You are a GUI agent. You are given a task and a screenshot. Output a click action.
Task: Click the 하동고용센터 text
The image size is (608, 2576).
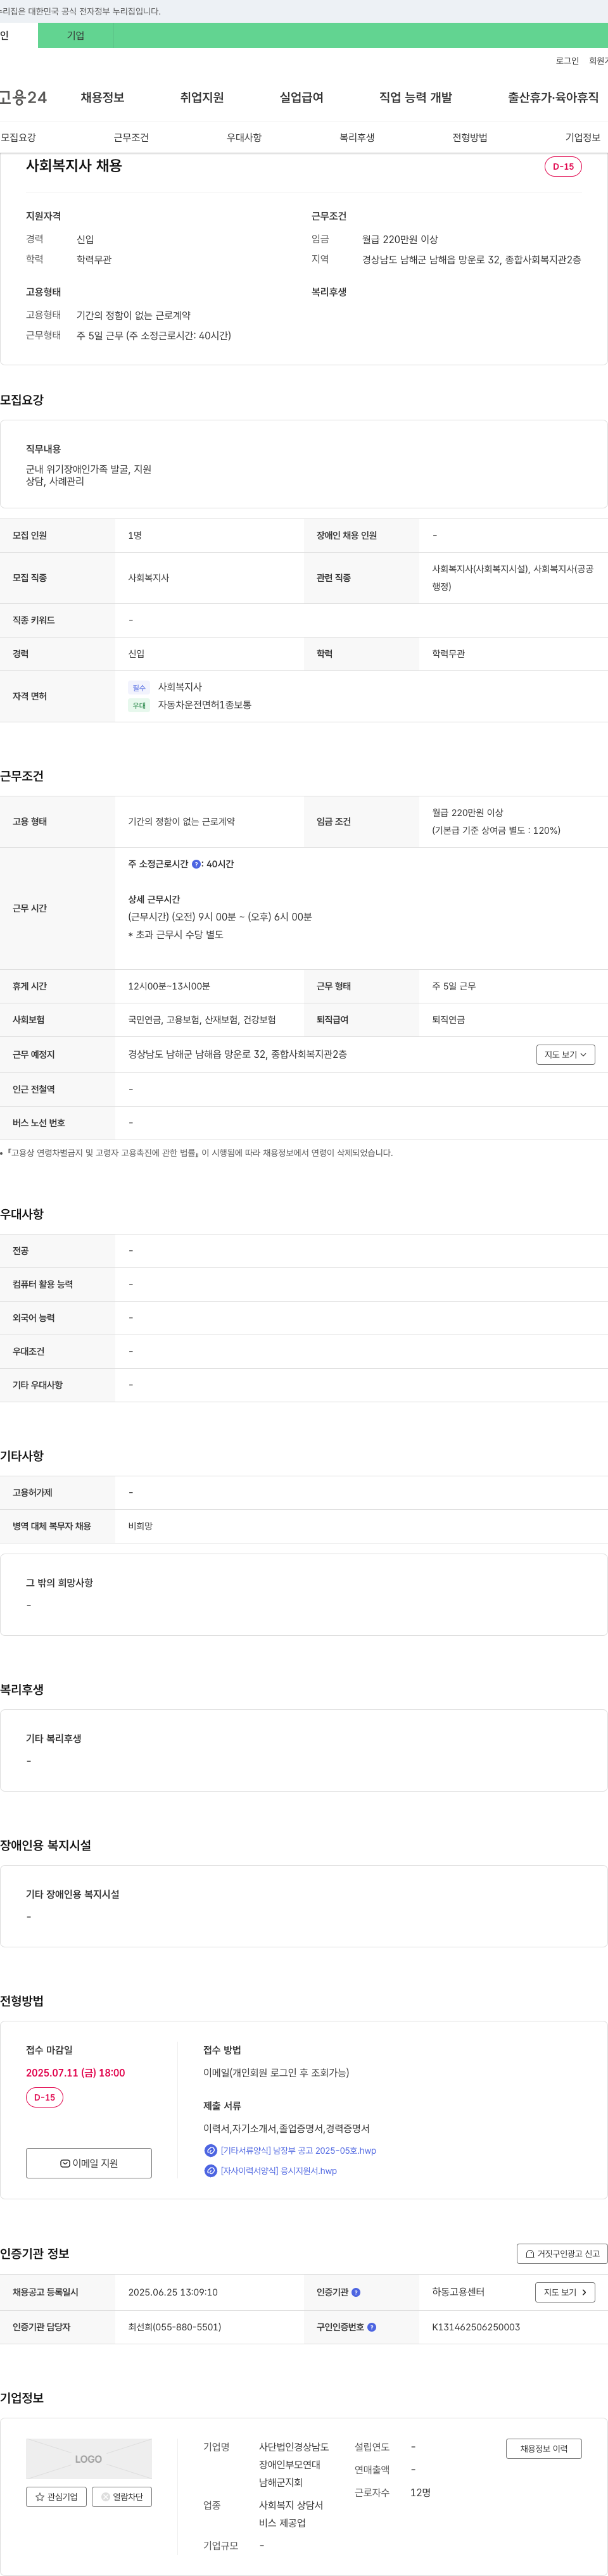(x=458, y=2292)
